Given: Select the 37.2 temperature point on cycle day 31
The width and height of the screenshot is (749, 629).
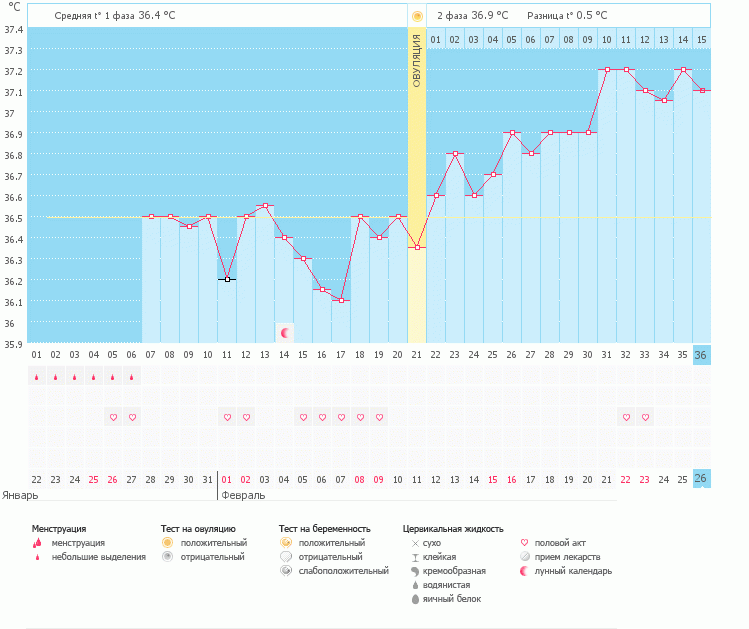Looking at the screenshot, I should (607, 69).
